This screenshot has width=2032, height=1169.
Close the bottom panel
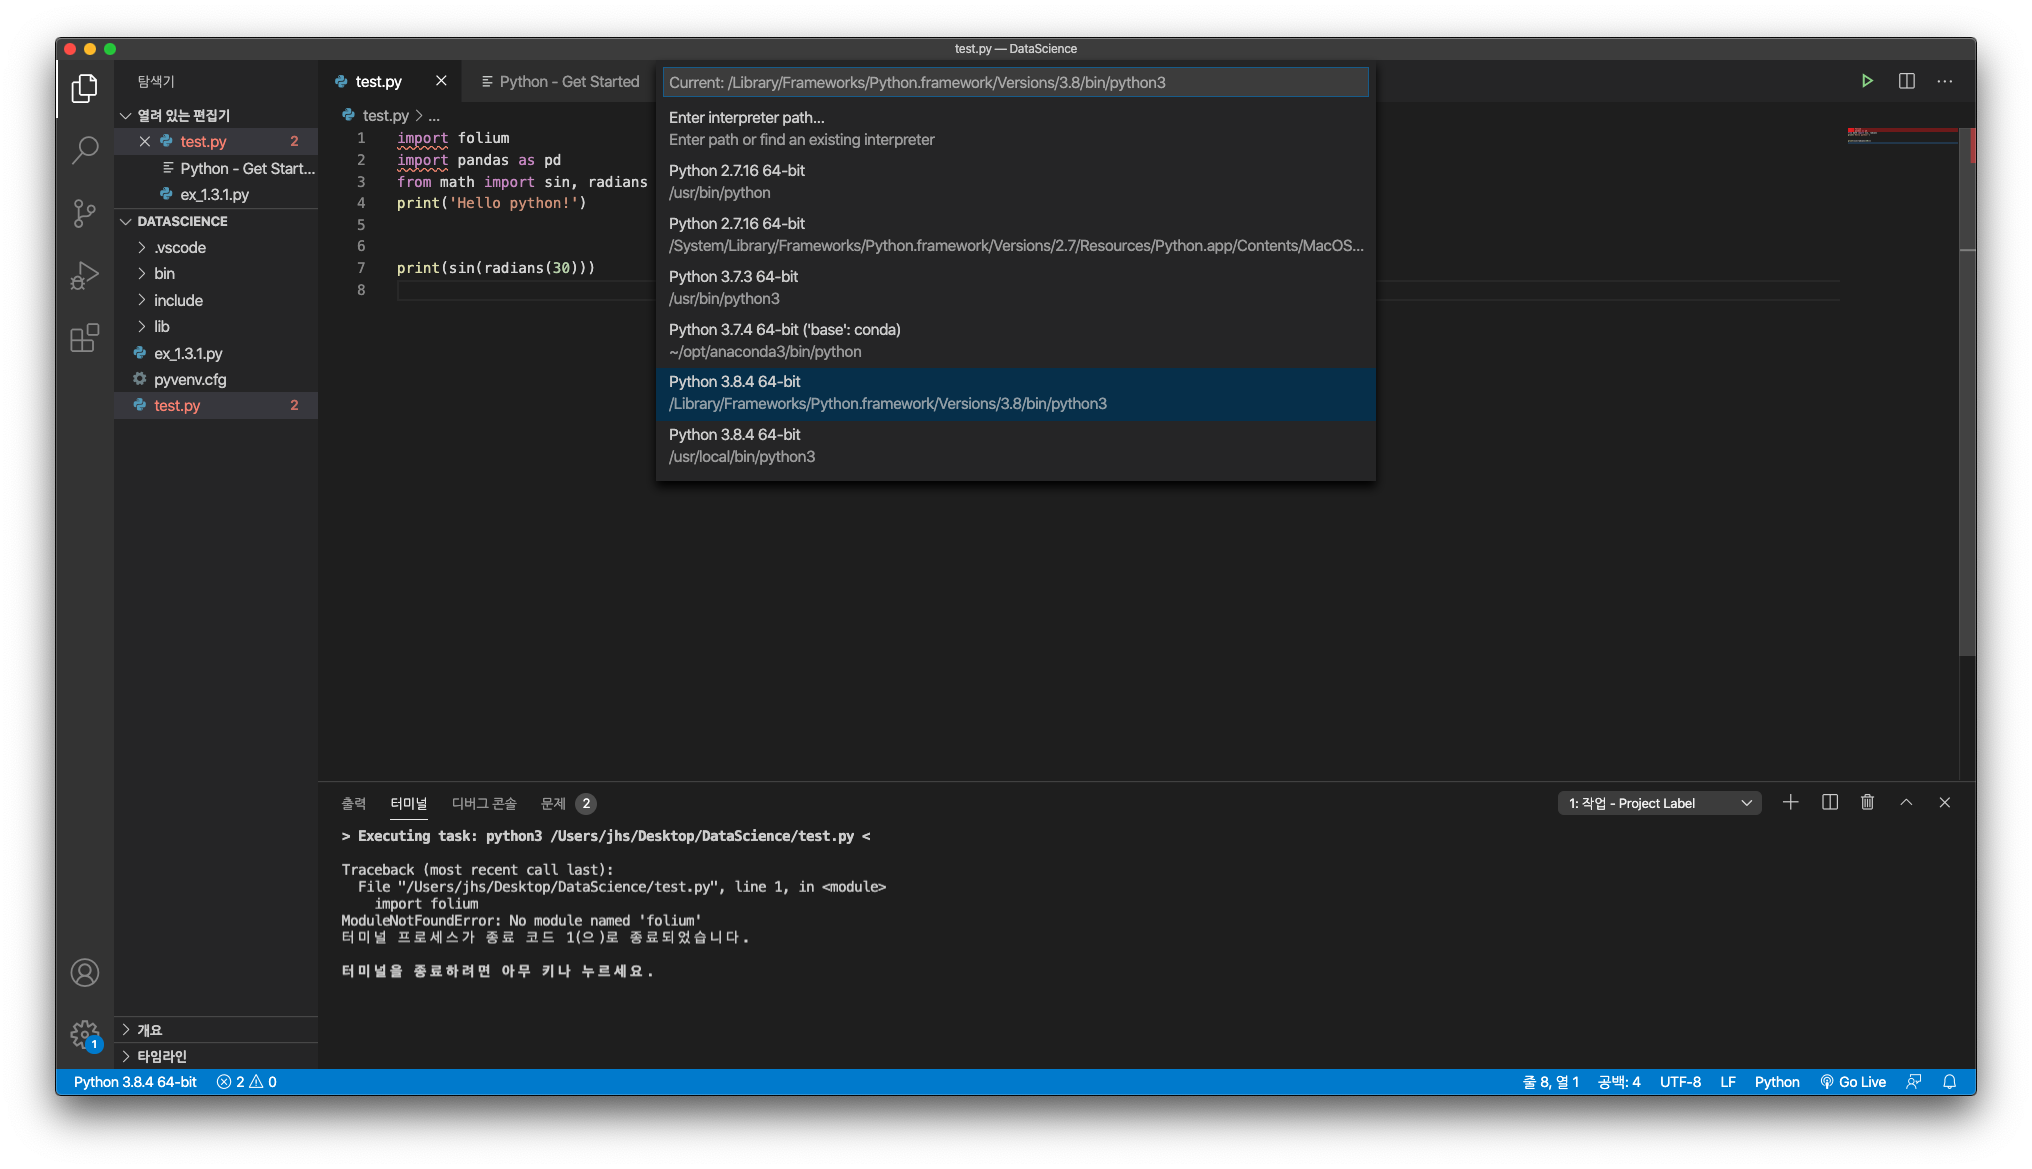[x=1944, y=802]
